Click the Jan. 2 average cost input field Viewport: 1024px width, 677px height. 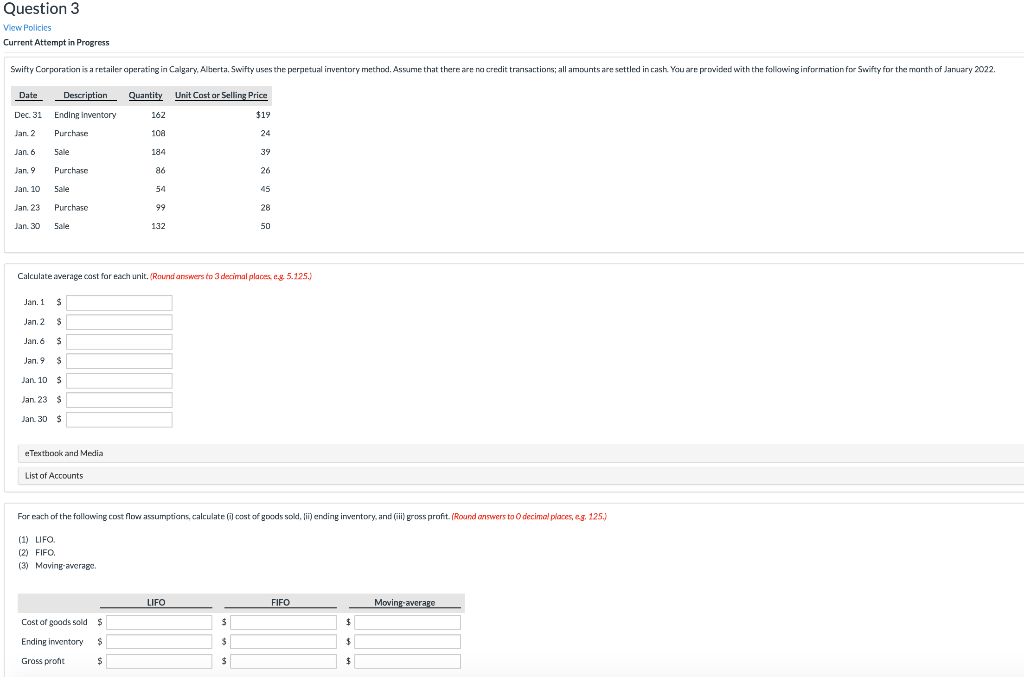[119, 322]
